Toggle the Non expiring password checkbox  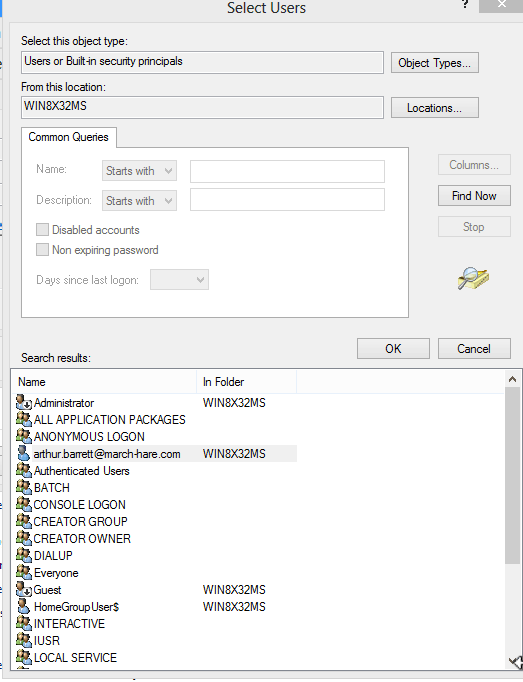tap(42, 250)
